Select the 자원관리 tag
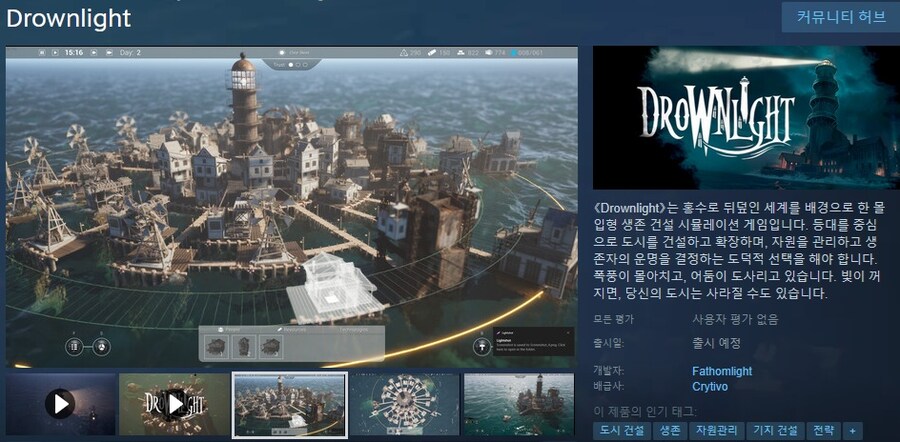The image size is (900, 442). (x=717, y=430)
